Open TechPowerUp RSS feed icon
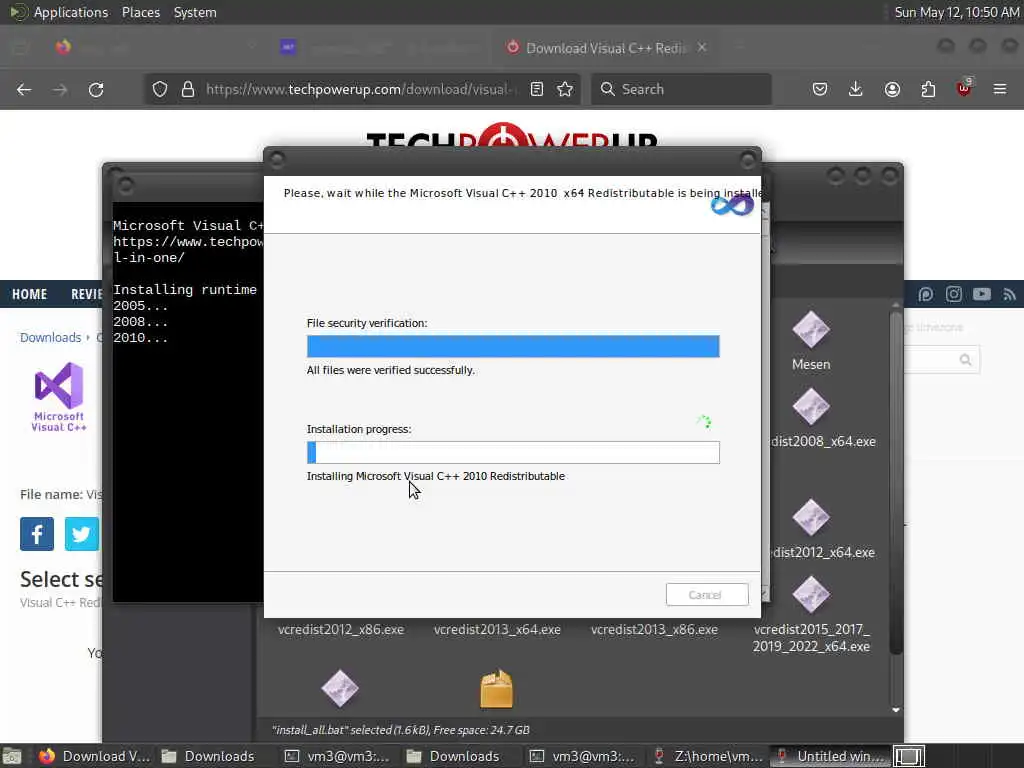Image resolution: width=1024 pixels, height=768 pixels. coord(1010,295)
